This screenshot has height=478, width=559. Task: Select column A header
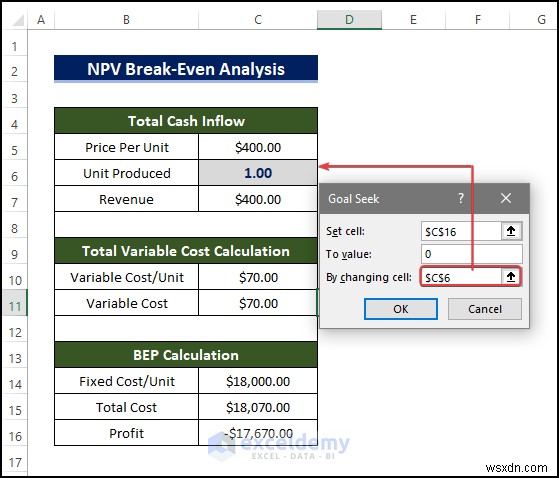click(x=41, y=20)
